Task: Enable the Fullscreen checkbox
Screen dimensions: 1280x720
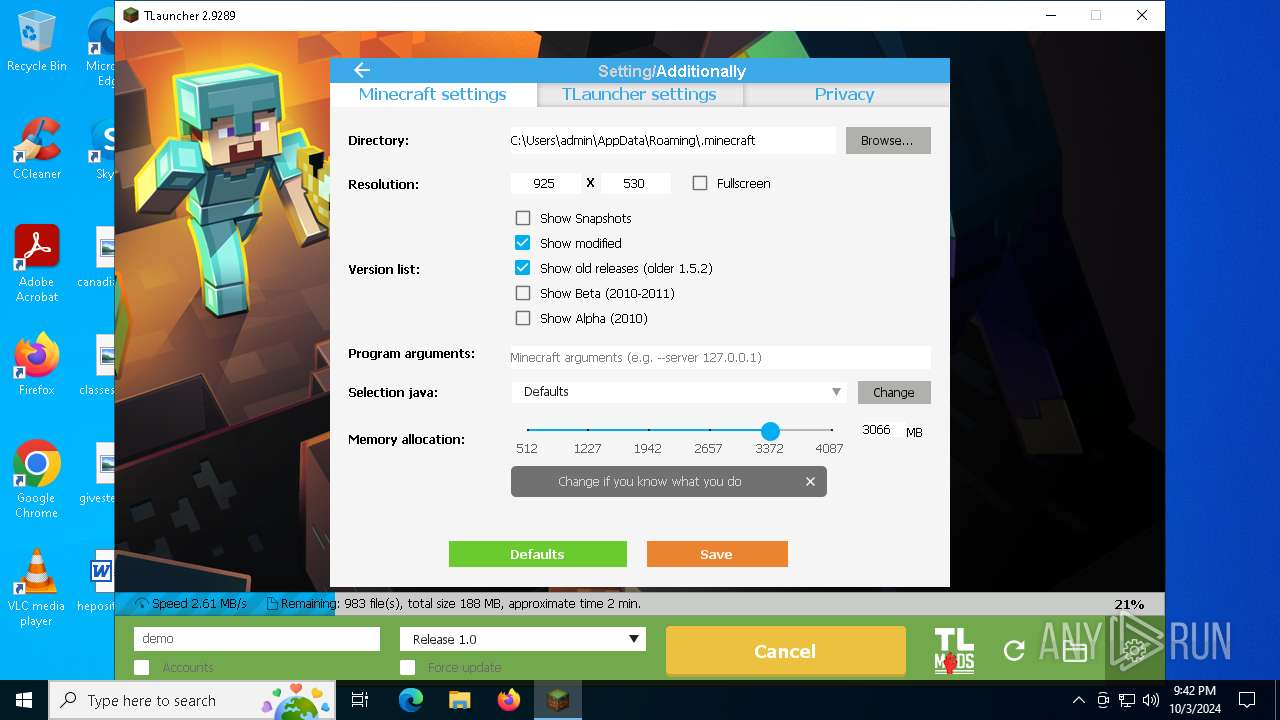Action: pyautogui.click(x=700, y=183)
